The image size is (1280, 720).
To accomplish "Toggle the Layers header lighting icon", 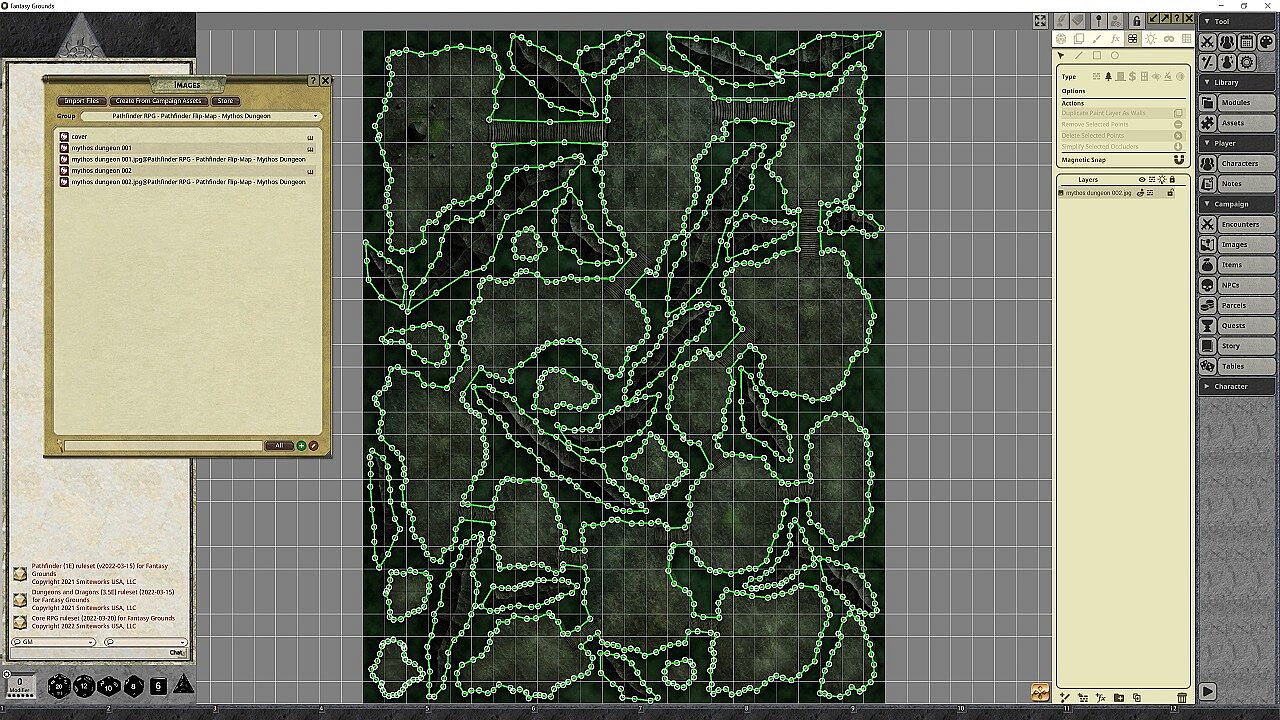I will tap(1162, 180).
